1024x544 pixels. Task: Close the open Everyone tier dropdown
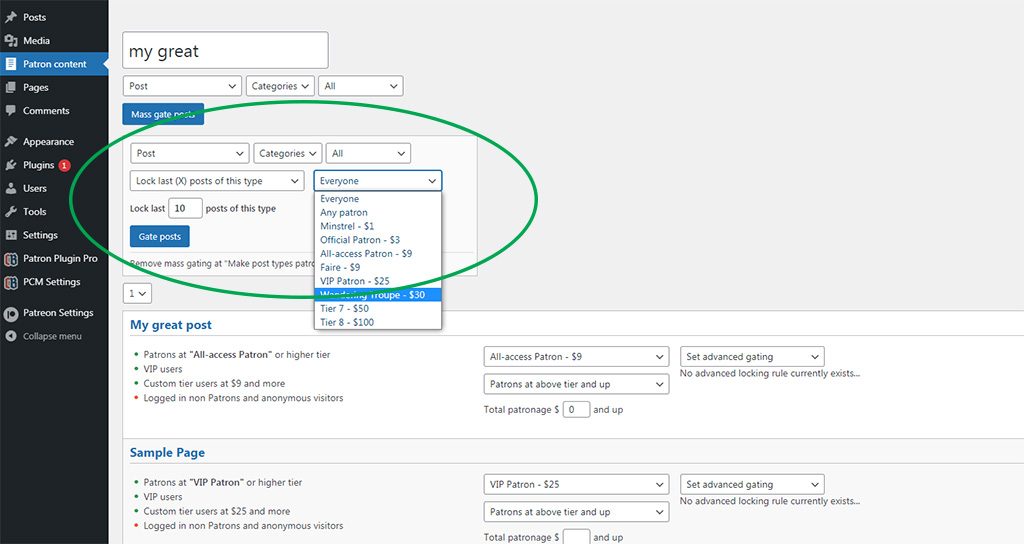click(377, 181)
